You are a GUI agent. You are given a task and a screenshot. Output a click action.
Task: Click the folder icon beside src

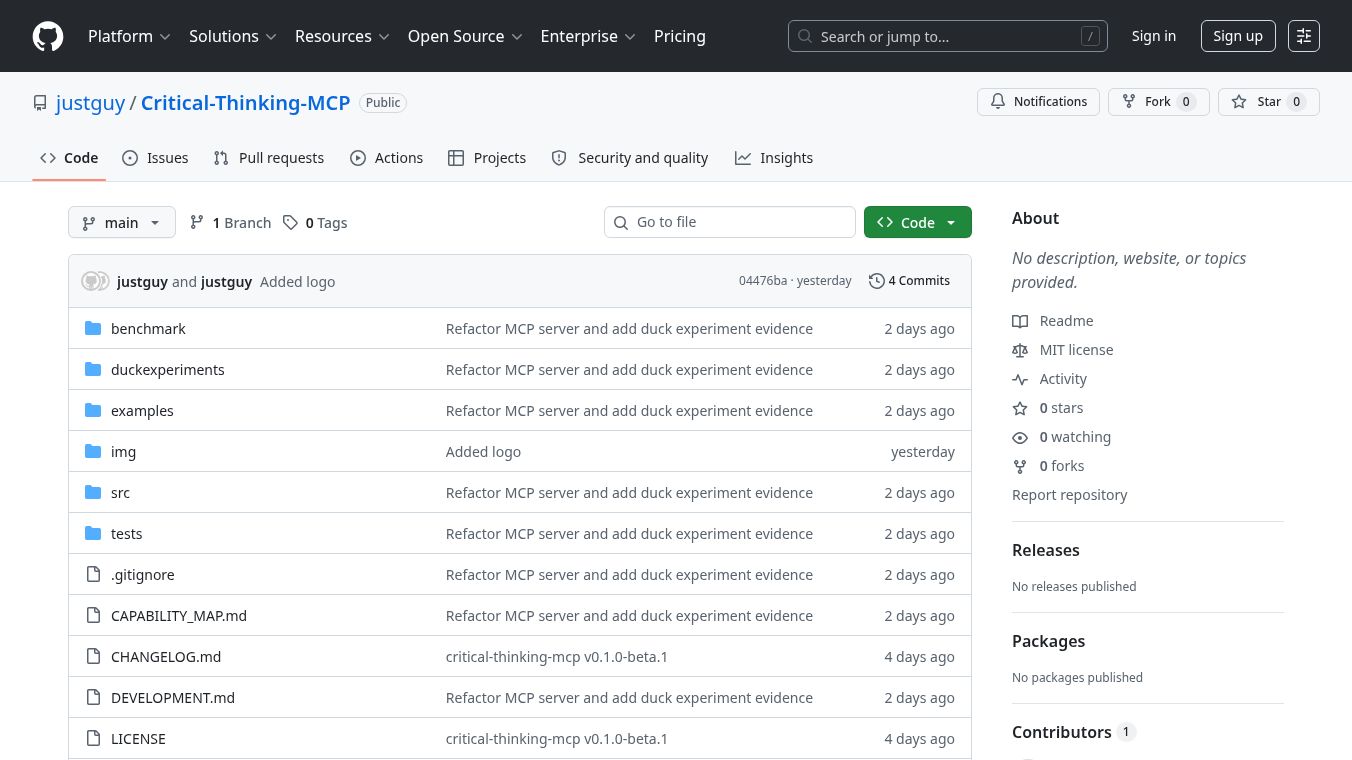pyautogui.click(x=93, y=492)
